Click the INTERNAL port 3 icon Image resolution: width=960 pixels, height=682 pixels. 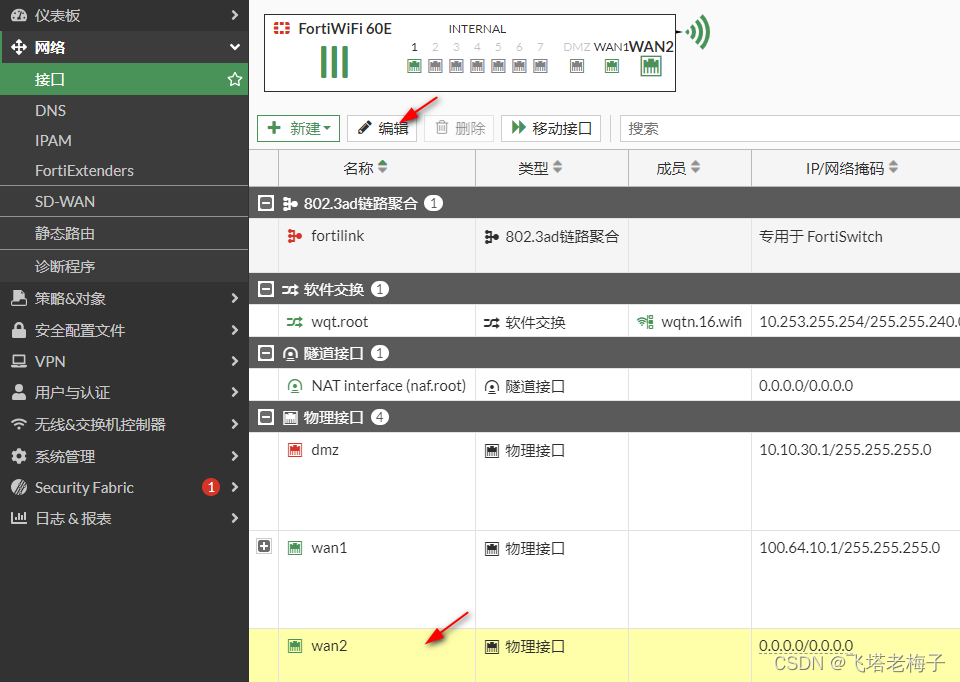coord(456,66)
